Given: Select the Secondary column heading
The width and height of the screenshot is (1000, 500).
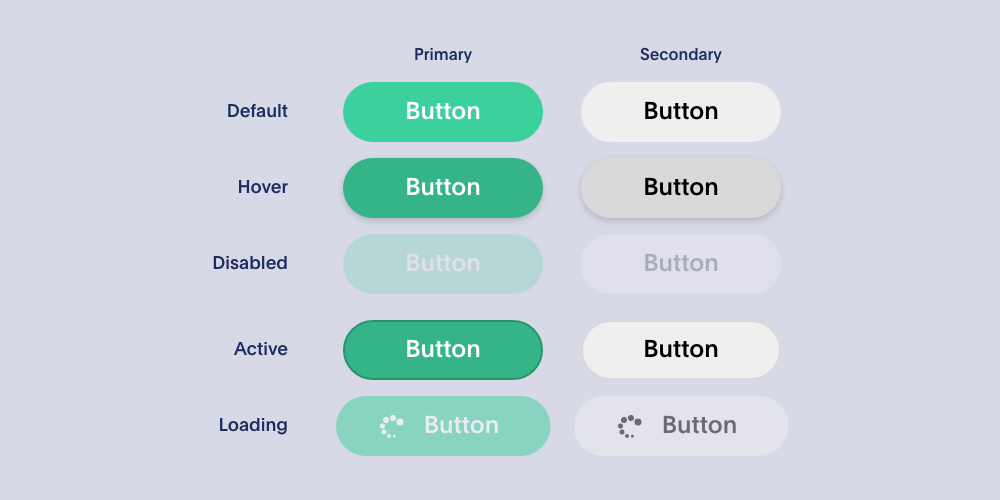Looking at the screenshot, I should click(681, 55).
